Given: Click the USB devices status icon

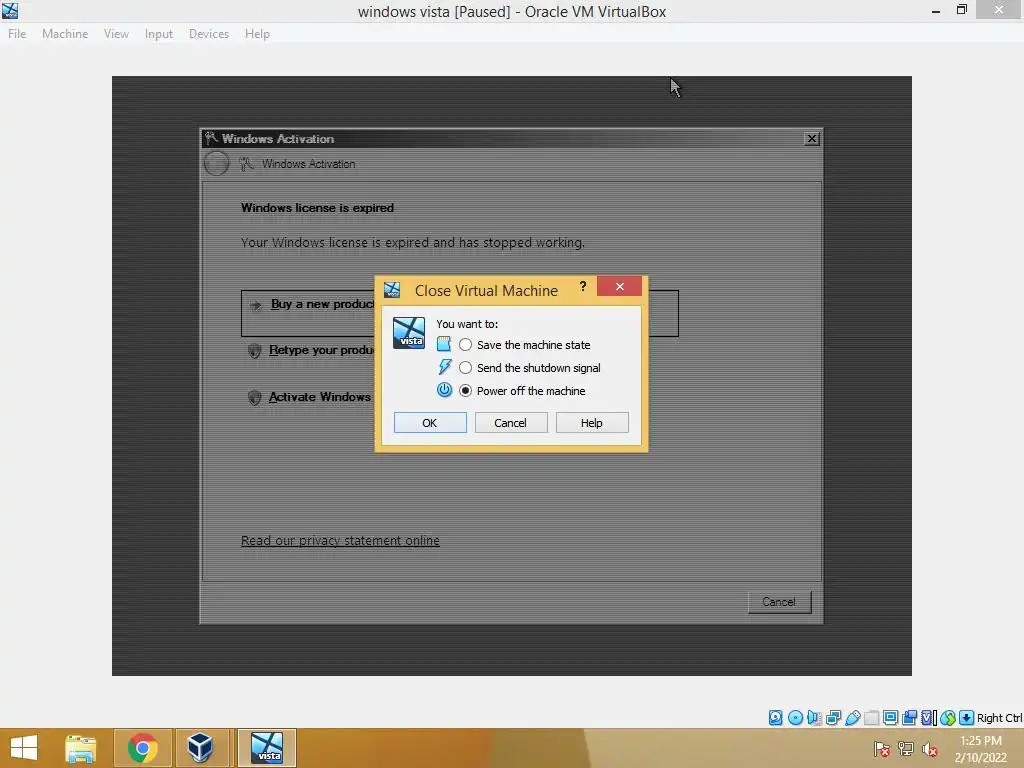Looking at the screenshot, I should pos(852,718).
